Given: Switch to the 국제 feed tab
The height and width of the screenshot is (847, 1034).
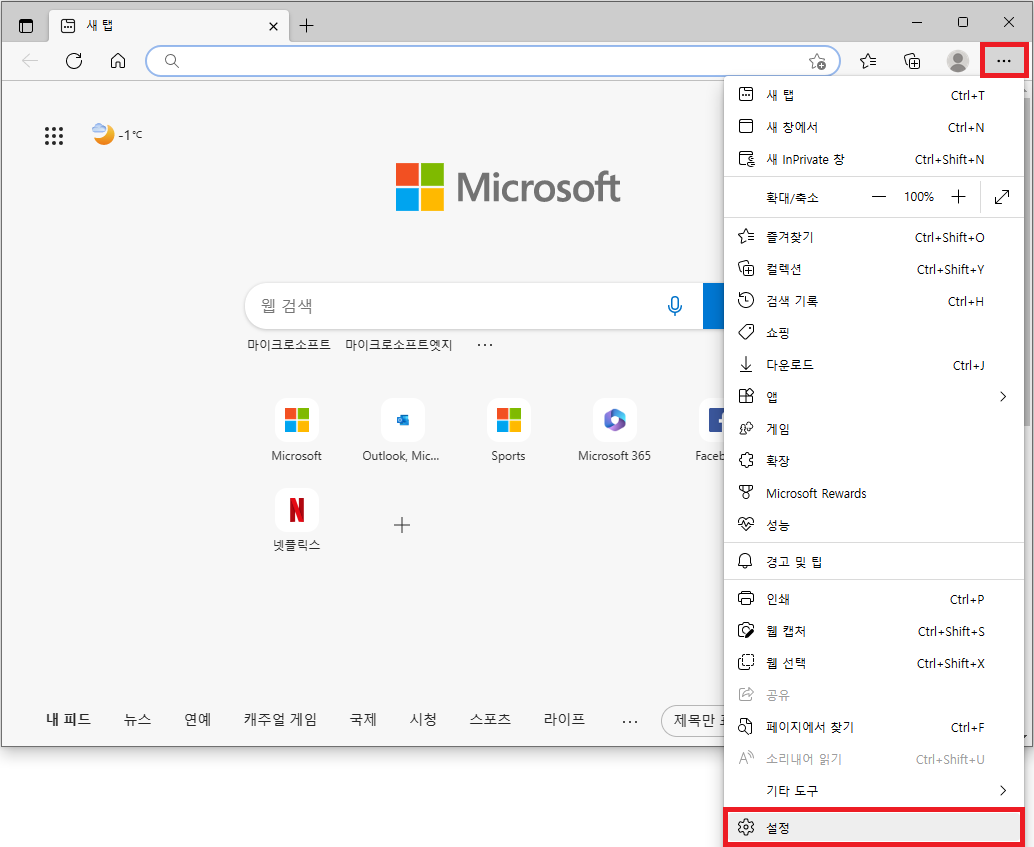Looking at the screenshot, I should pyautogui.click(x=363, y=719).
